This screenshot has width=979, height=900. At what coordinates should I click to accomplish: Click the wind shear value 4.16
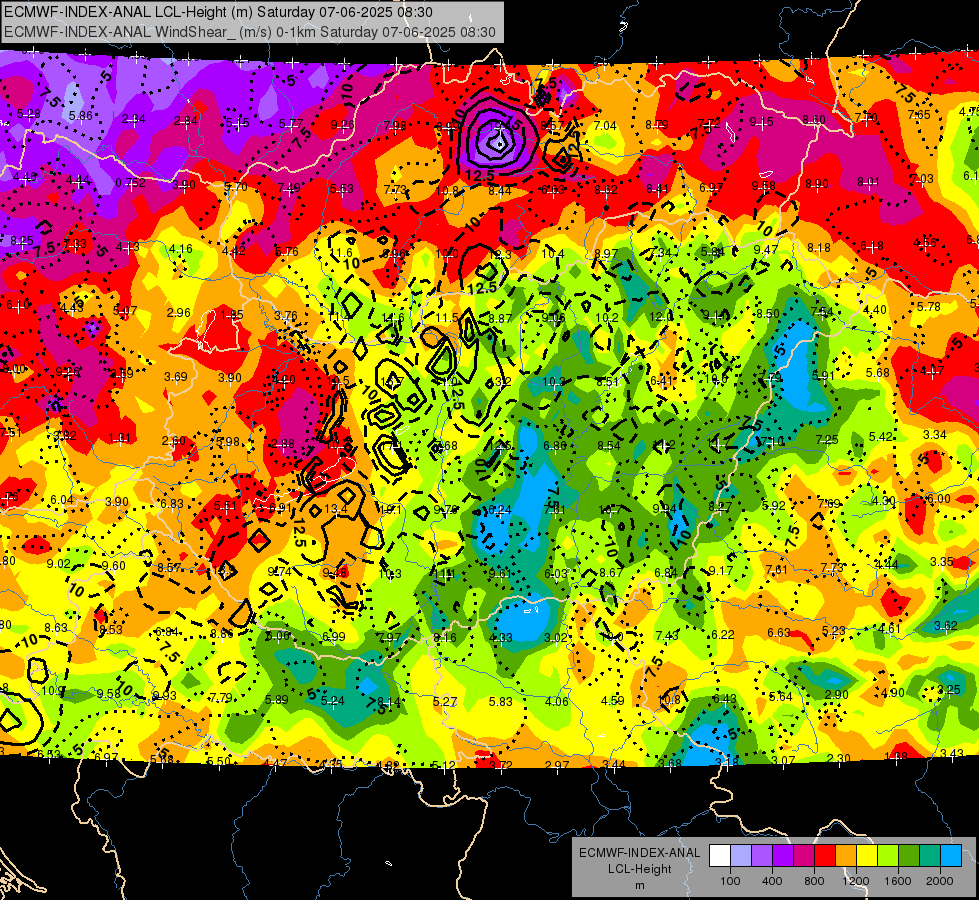[x=181, y=249]
